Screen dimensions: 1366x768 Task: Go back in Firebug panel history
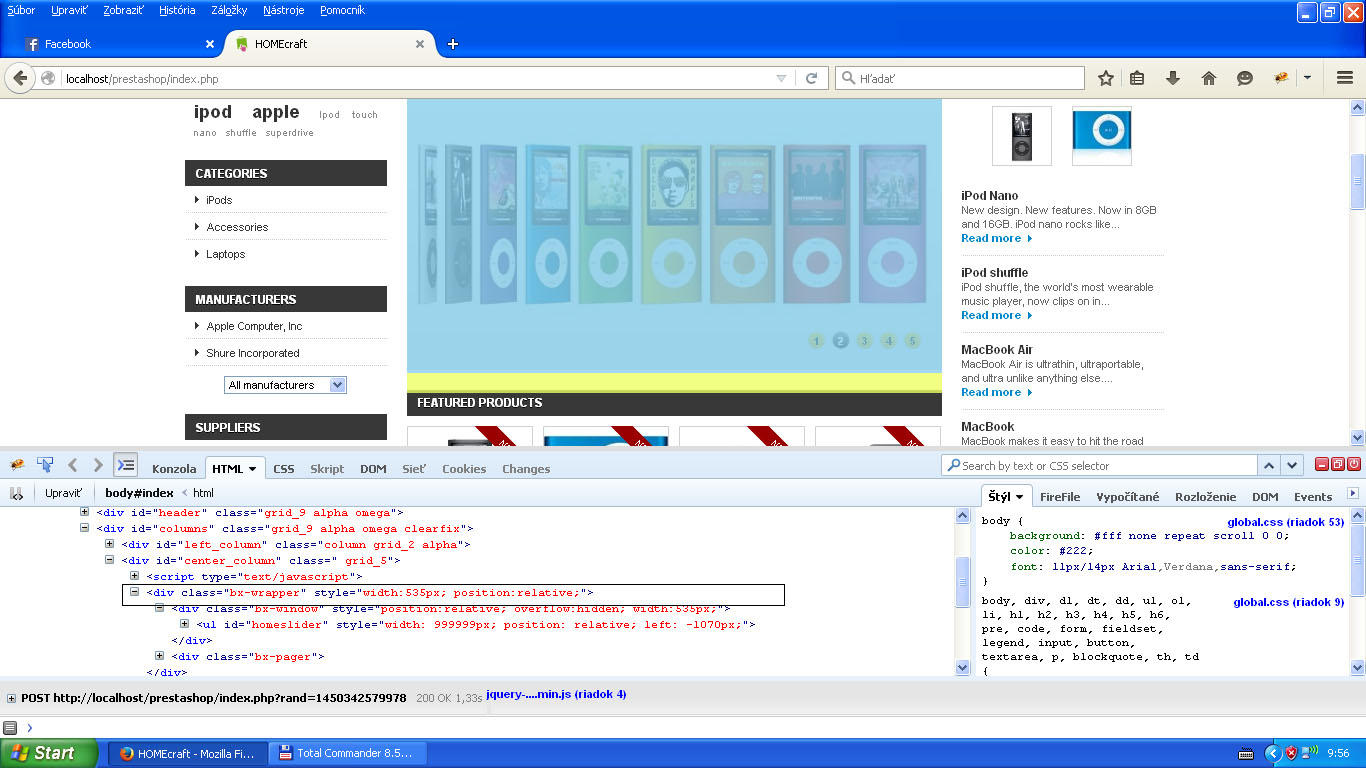[x=72, y=465]
